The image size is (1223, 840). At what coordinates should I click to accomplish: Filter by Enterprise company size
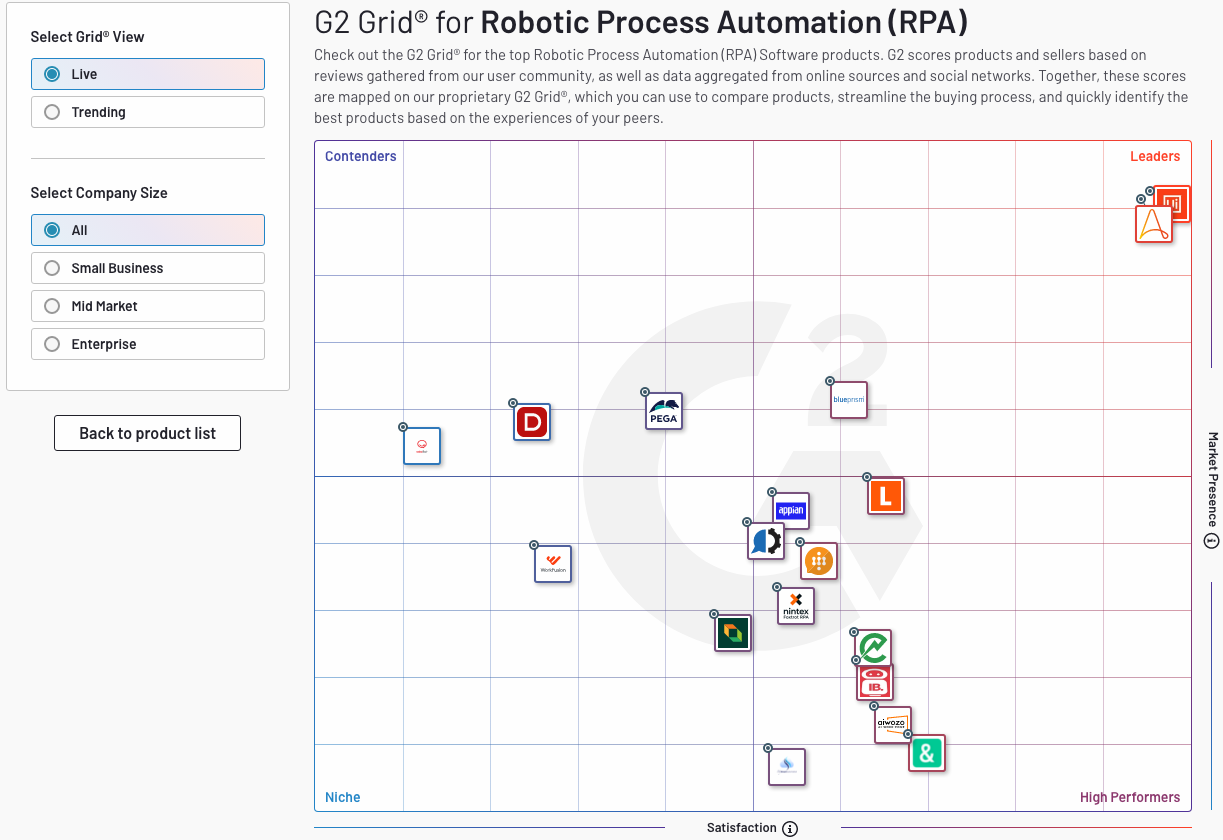point(148,344)
